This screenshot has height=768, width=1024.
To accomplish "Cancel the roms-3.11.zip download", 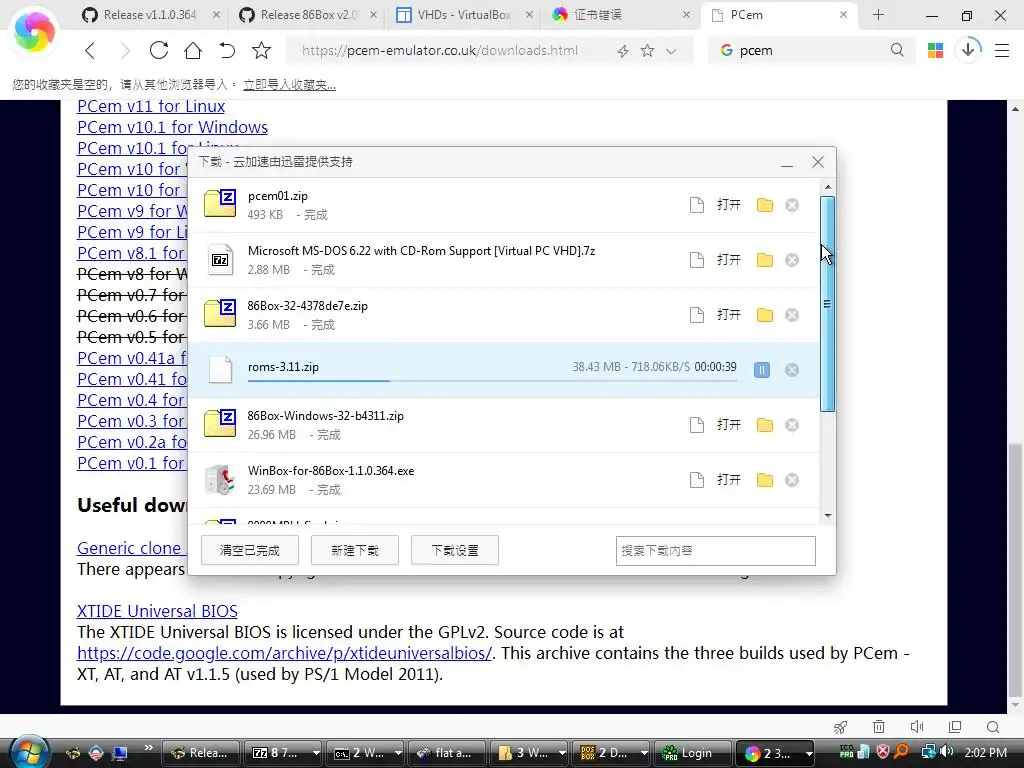I will coord(792,370).
